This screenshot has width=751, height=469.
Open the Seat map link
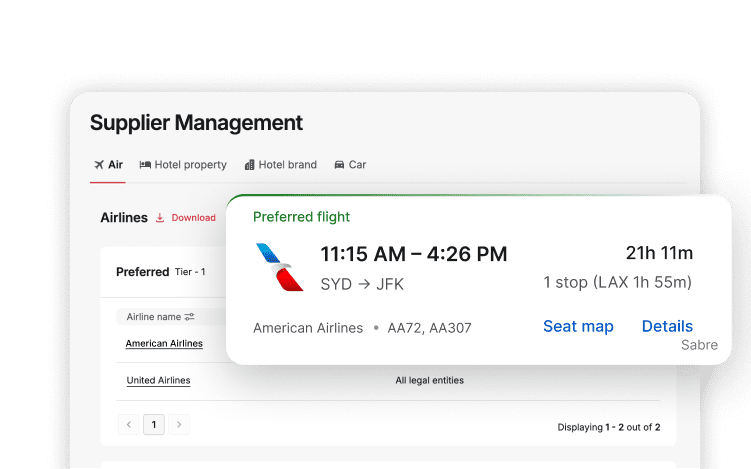point(578,327)
